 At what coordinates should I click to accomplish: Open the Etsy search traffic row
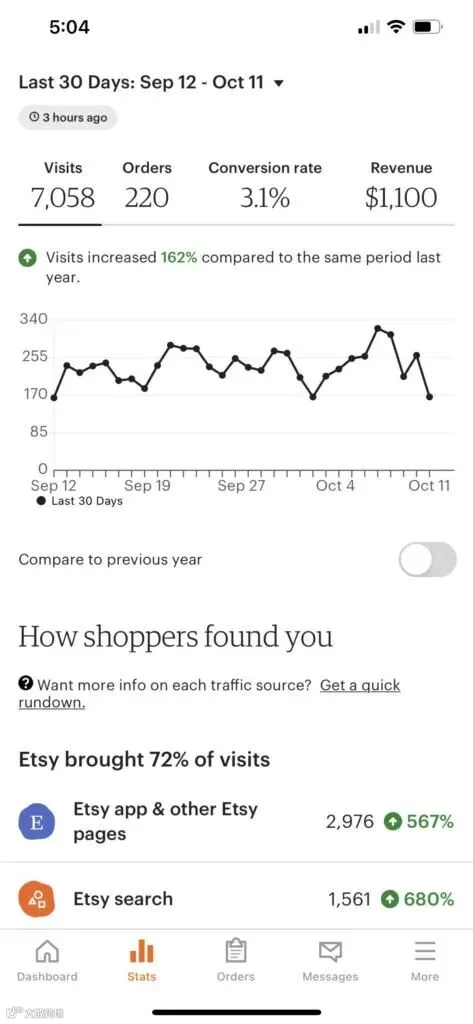(236, 899)
